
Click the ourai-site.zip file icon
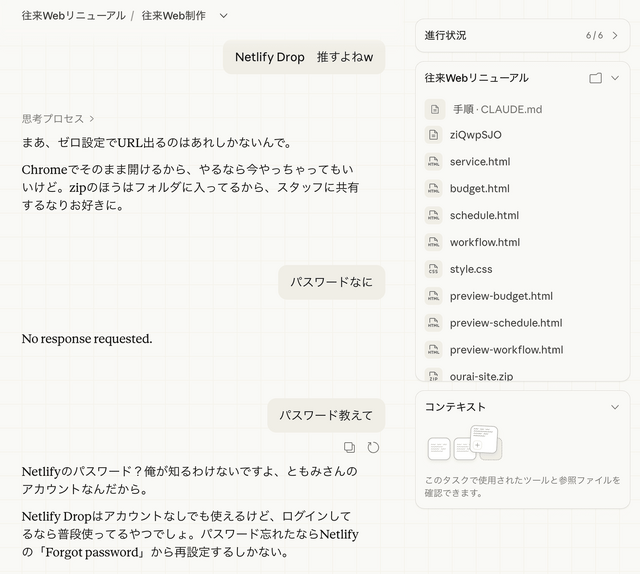[x=433, y=376]
